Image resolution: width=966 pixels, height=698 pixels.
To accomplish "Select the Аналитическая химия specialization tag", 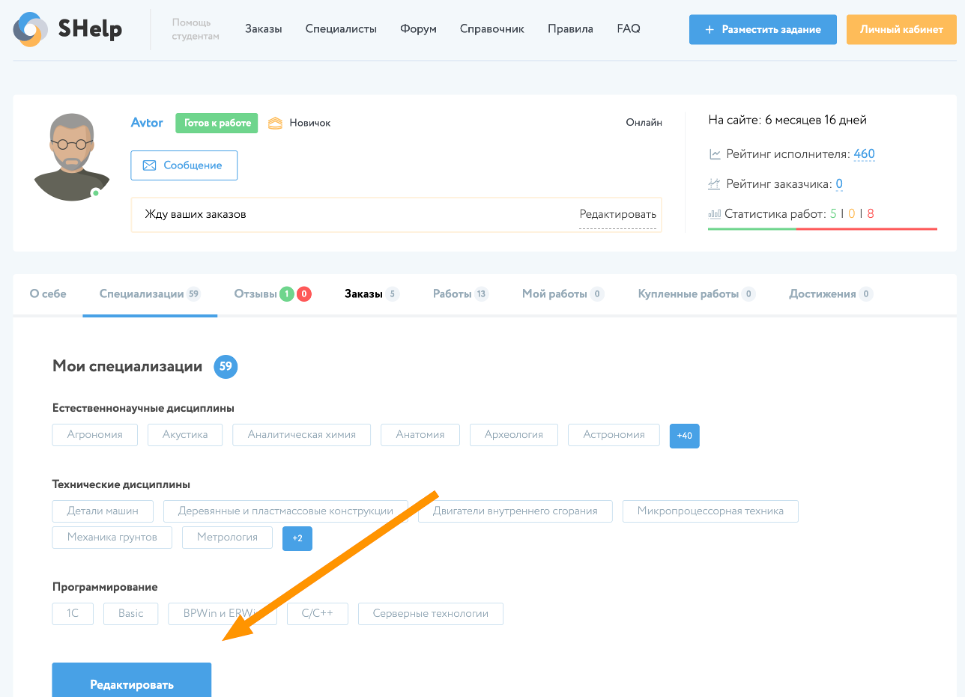I will pos(301,435).
